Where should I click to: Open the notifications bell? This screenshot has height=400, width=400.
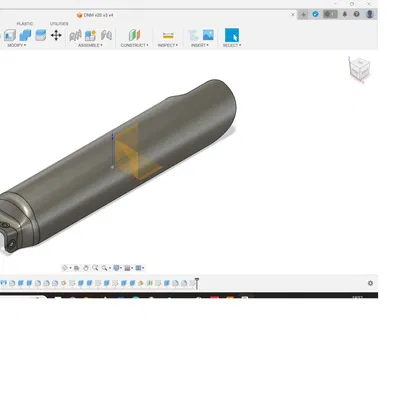coord(345,14)
